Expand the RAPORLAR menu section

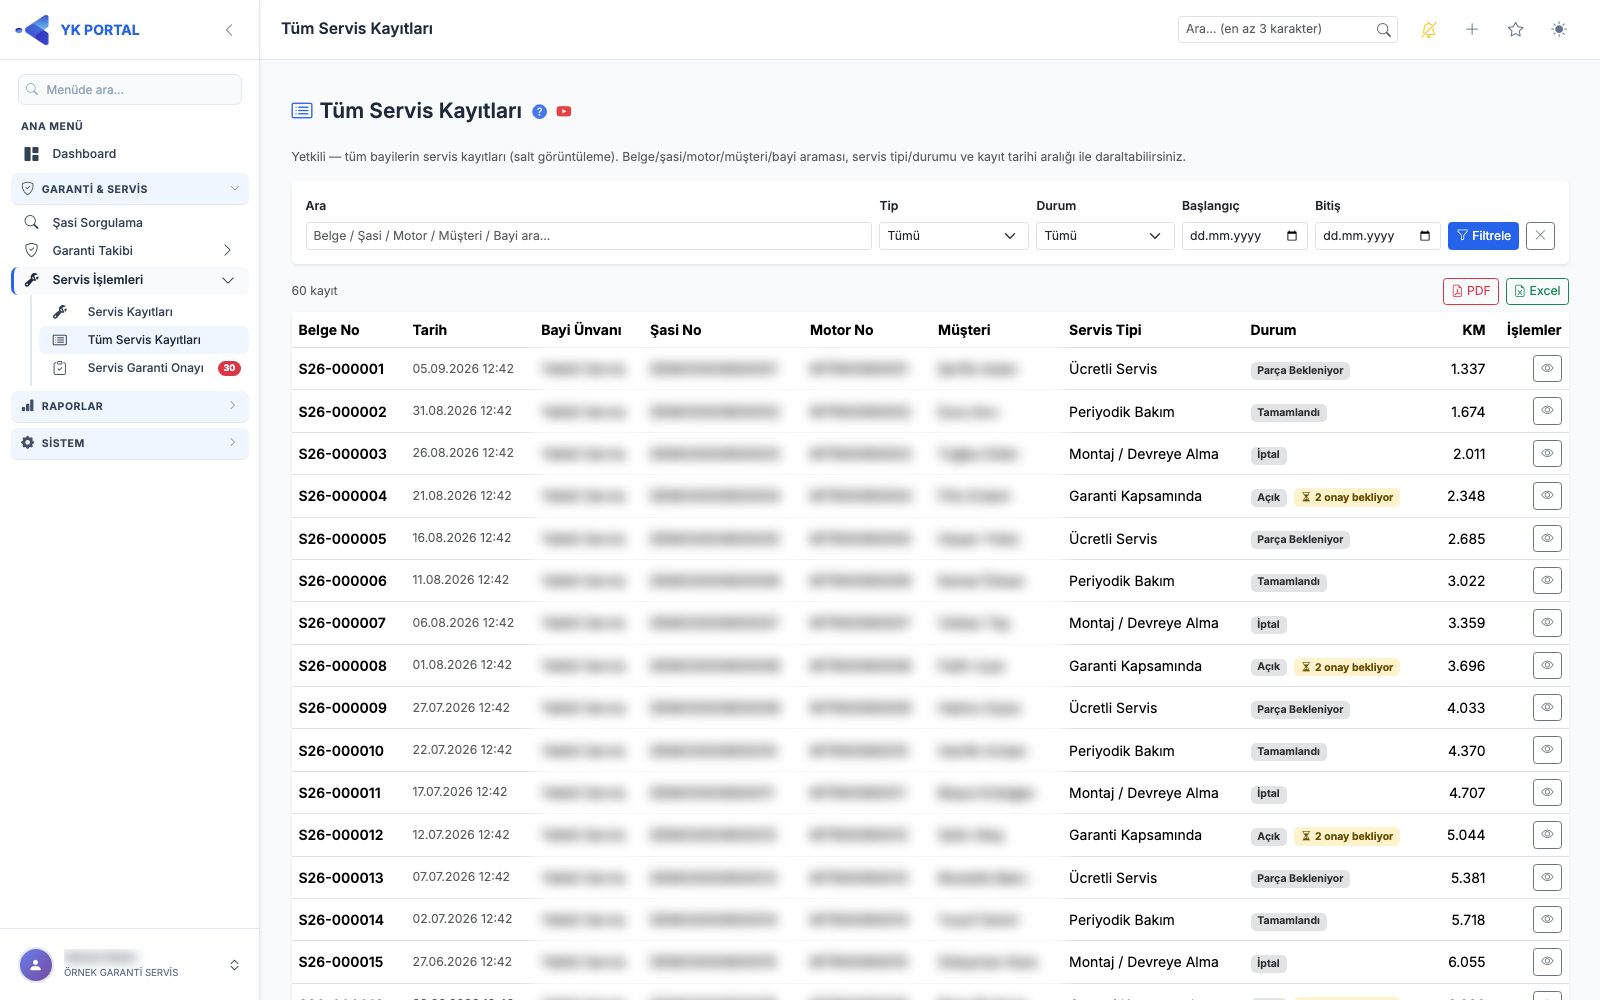click(x=130, y=406)
